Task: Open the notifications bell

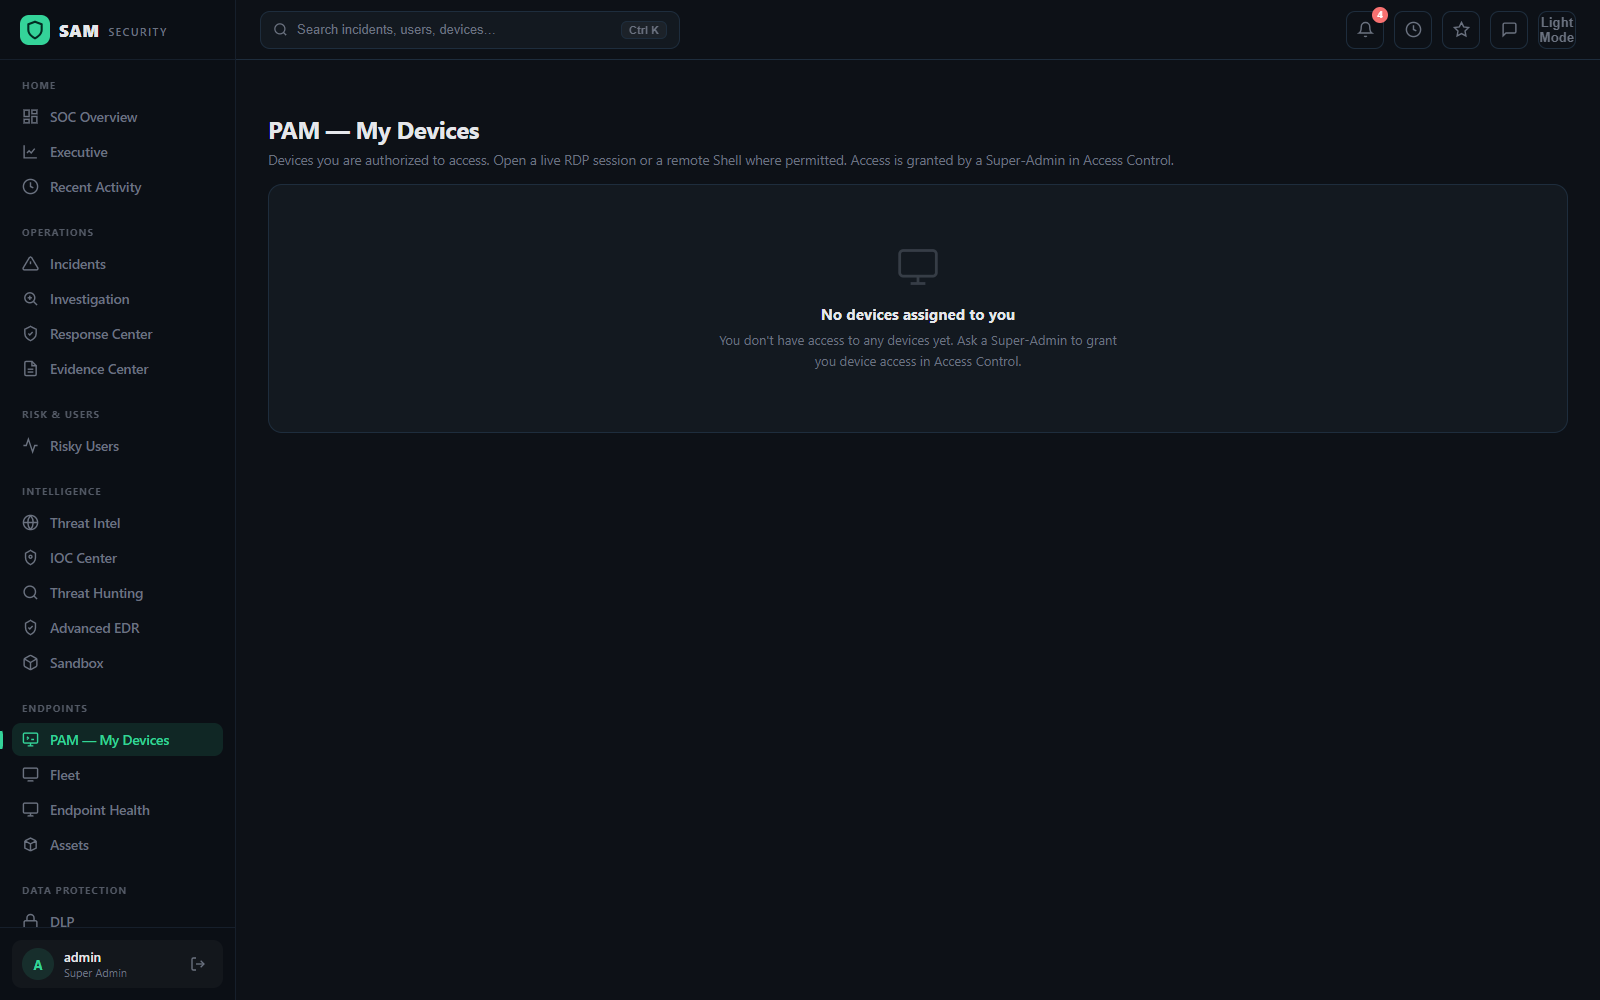Action: 1365,30
